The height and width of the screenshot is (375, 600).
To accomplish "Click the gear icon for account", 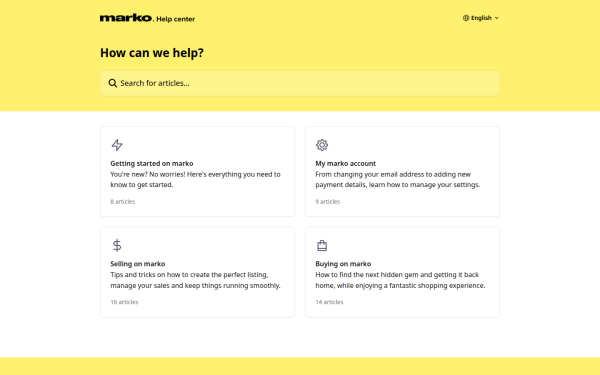I will point(322,145).
